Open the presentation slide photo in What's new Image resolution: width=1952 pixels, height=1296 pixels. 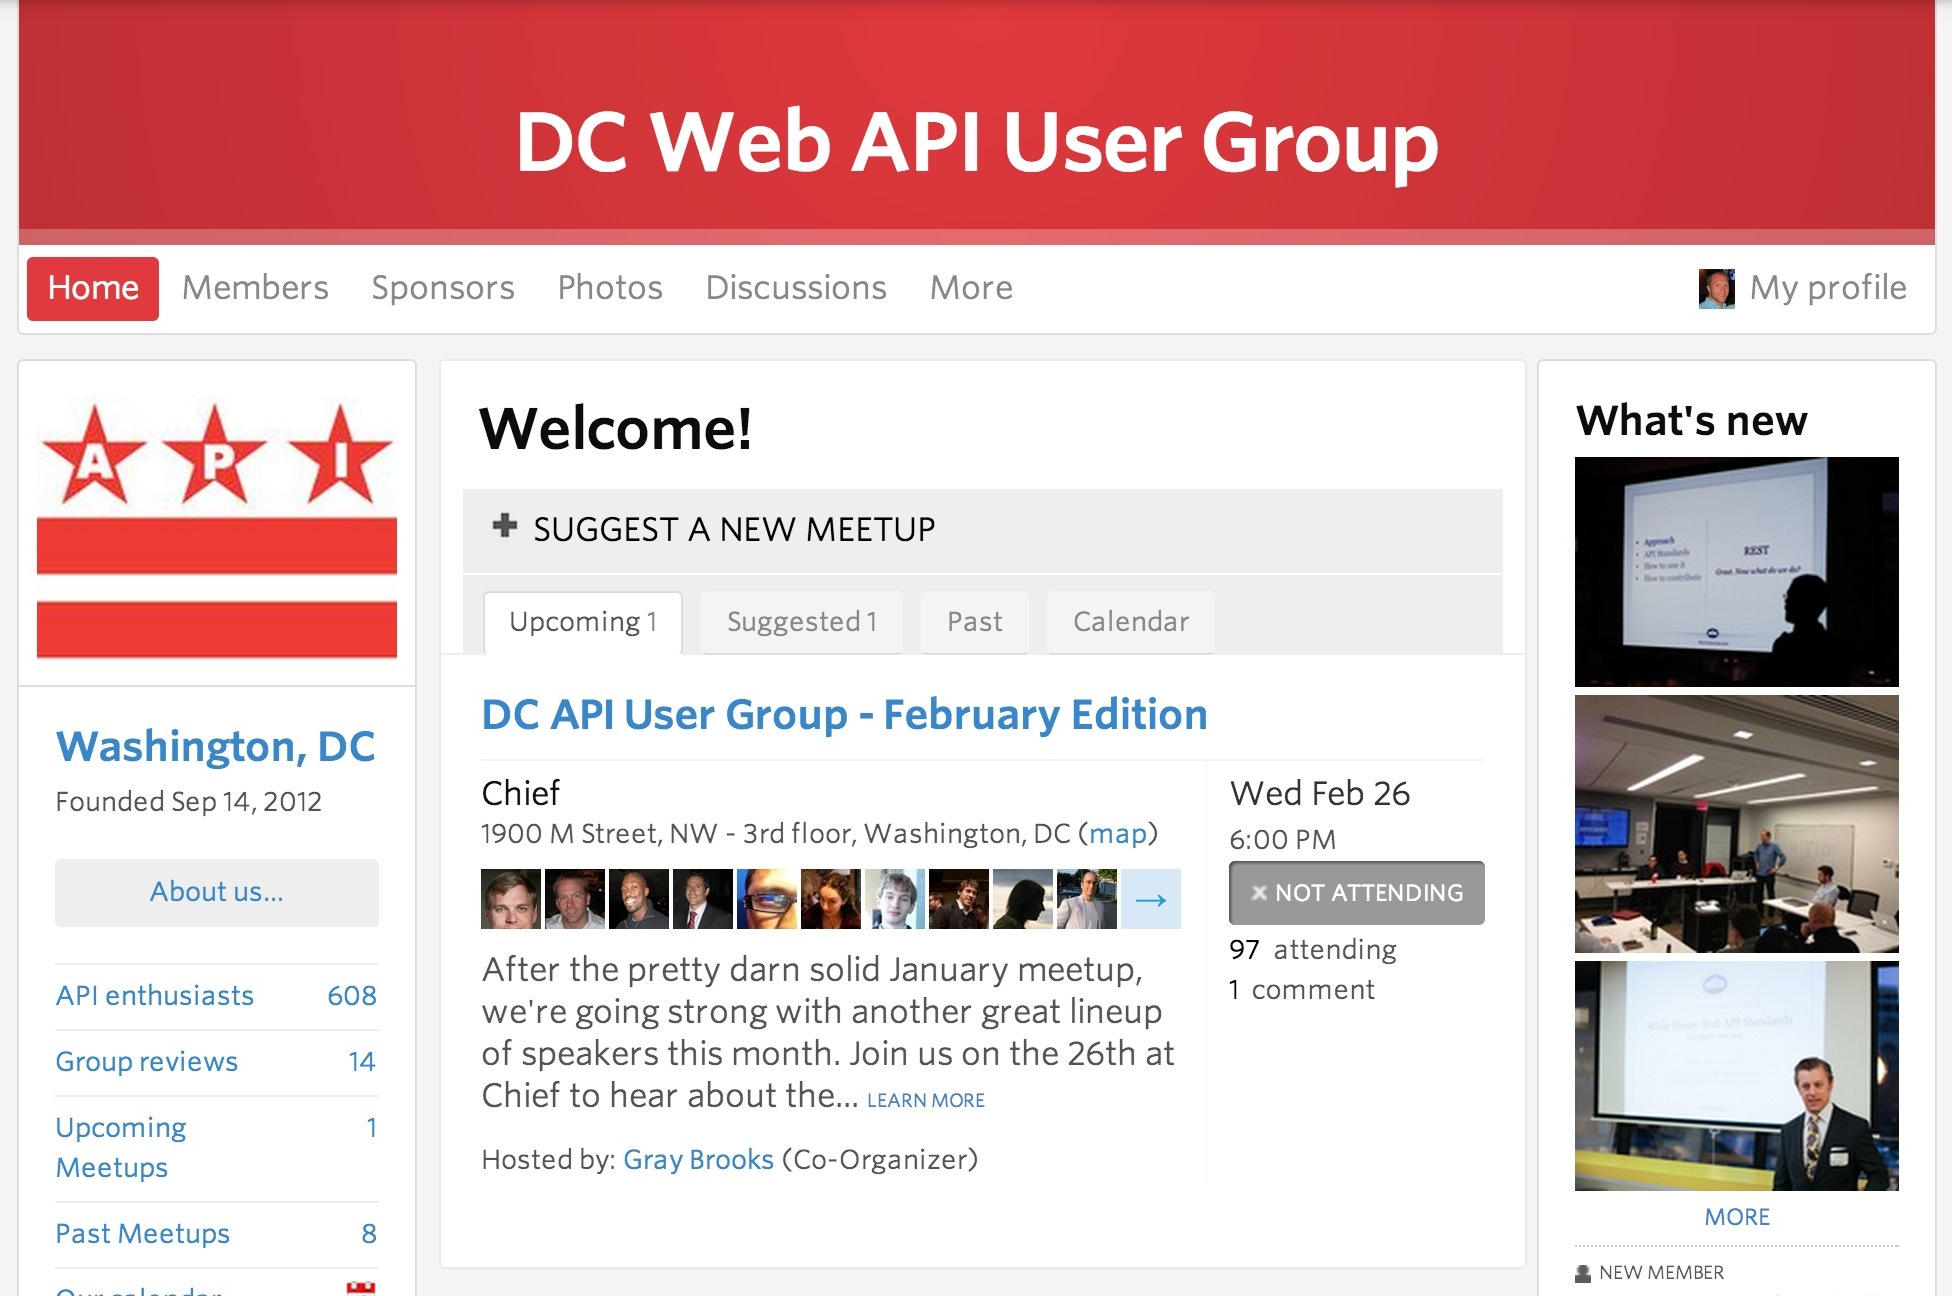click(x=1737, y=572)
